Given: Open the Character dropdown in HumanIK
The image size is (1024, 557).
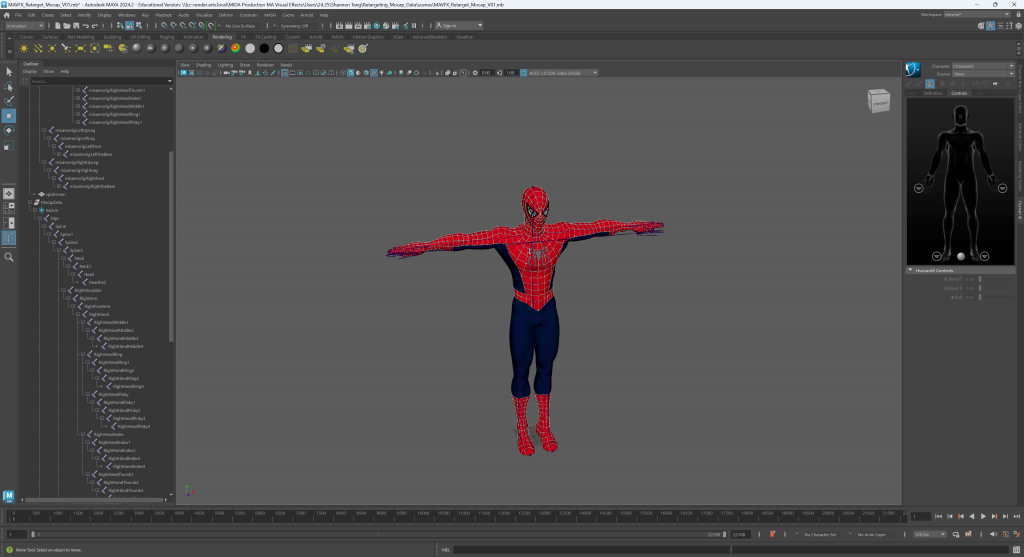Looking at the screenshot, I should pyautogui.click(x=983, y=66).
